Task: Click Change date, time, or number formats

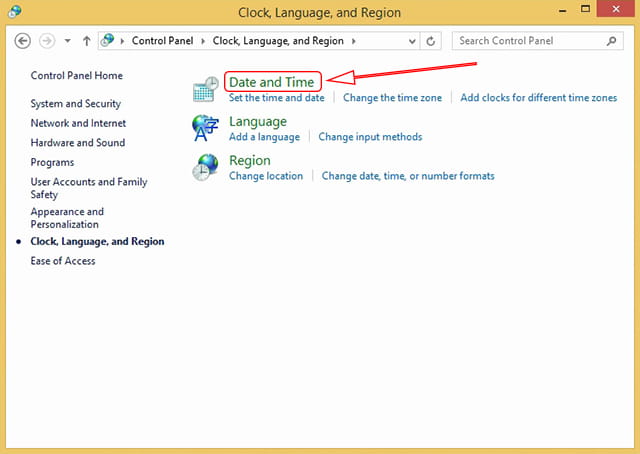Action: pos(408,176)
